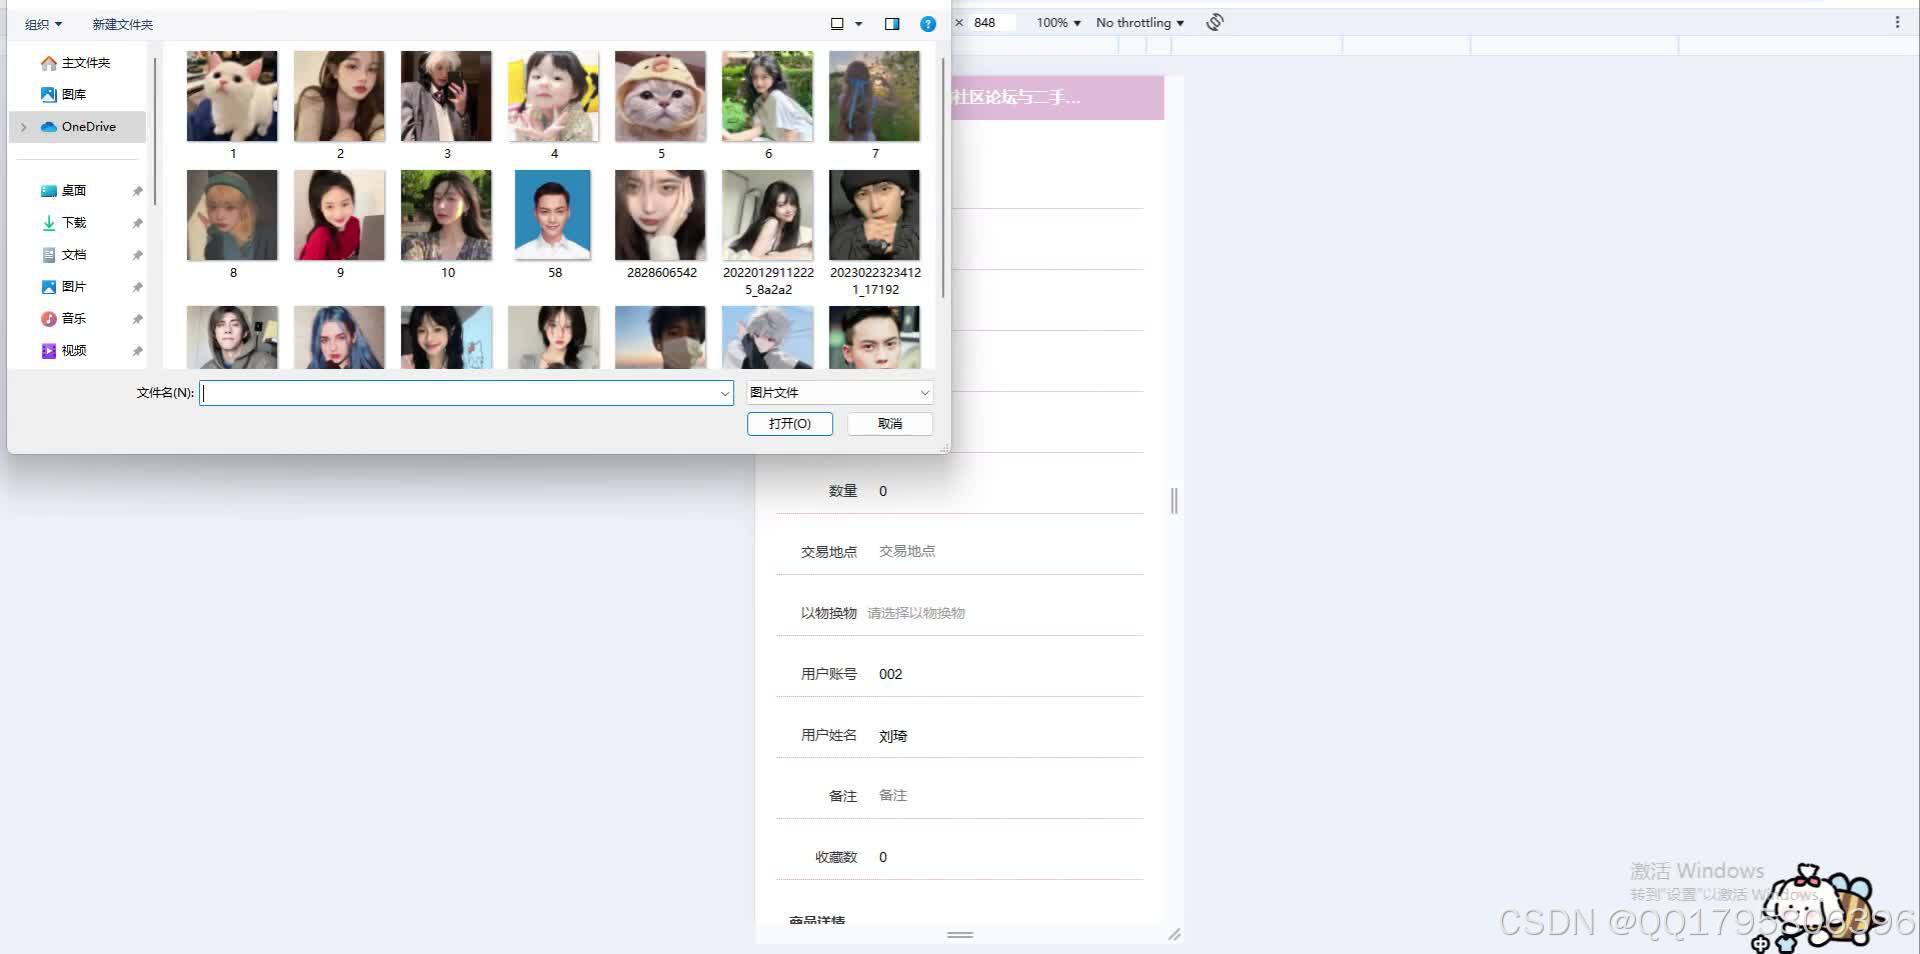
Task: Unpin the 文档 (Documents) sidebar entry
Action: pos(137,254)
